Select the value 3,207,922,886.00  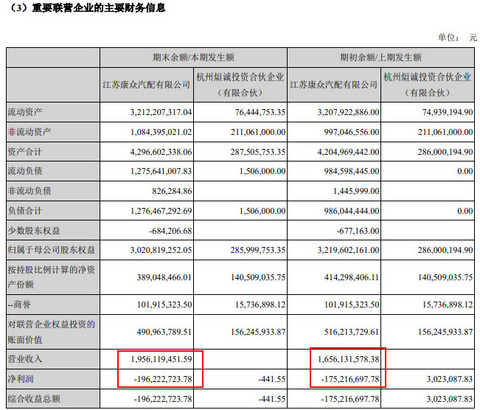[x=348, y=112]
